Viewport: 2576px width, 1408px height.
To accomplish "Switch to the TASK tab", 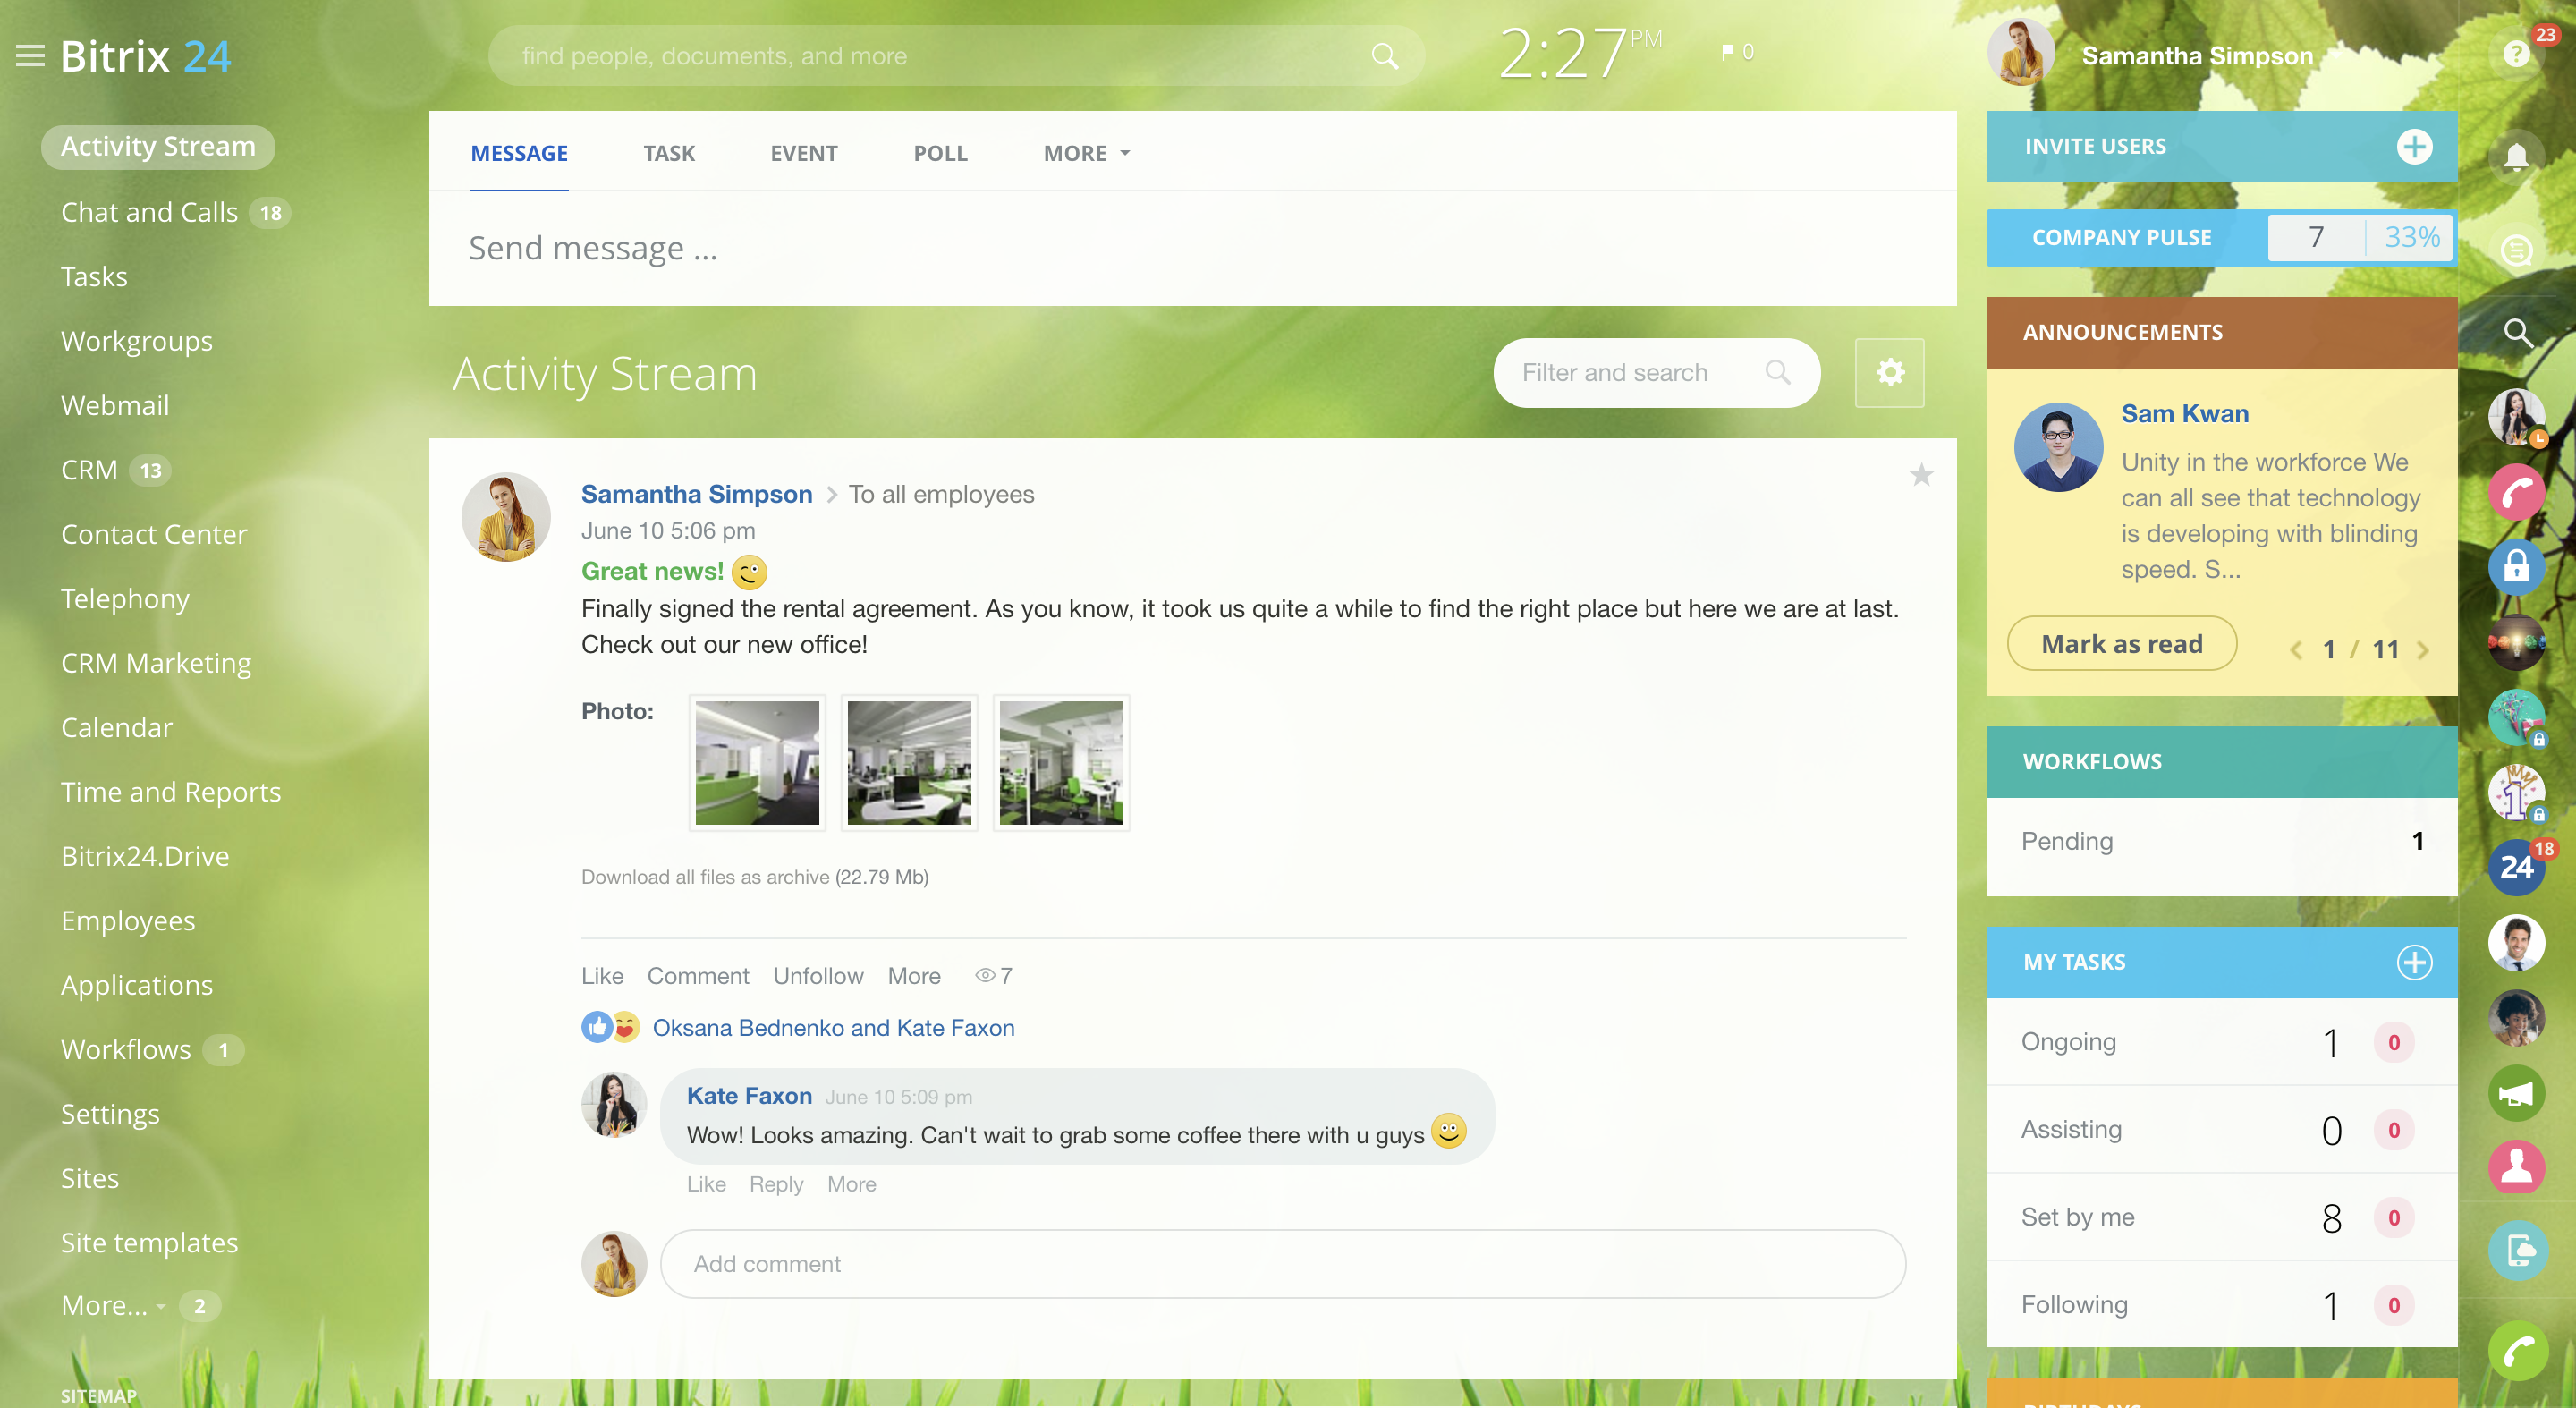I will 669,153.
